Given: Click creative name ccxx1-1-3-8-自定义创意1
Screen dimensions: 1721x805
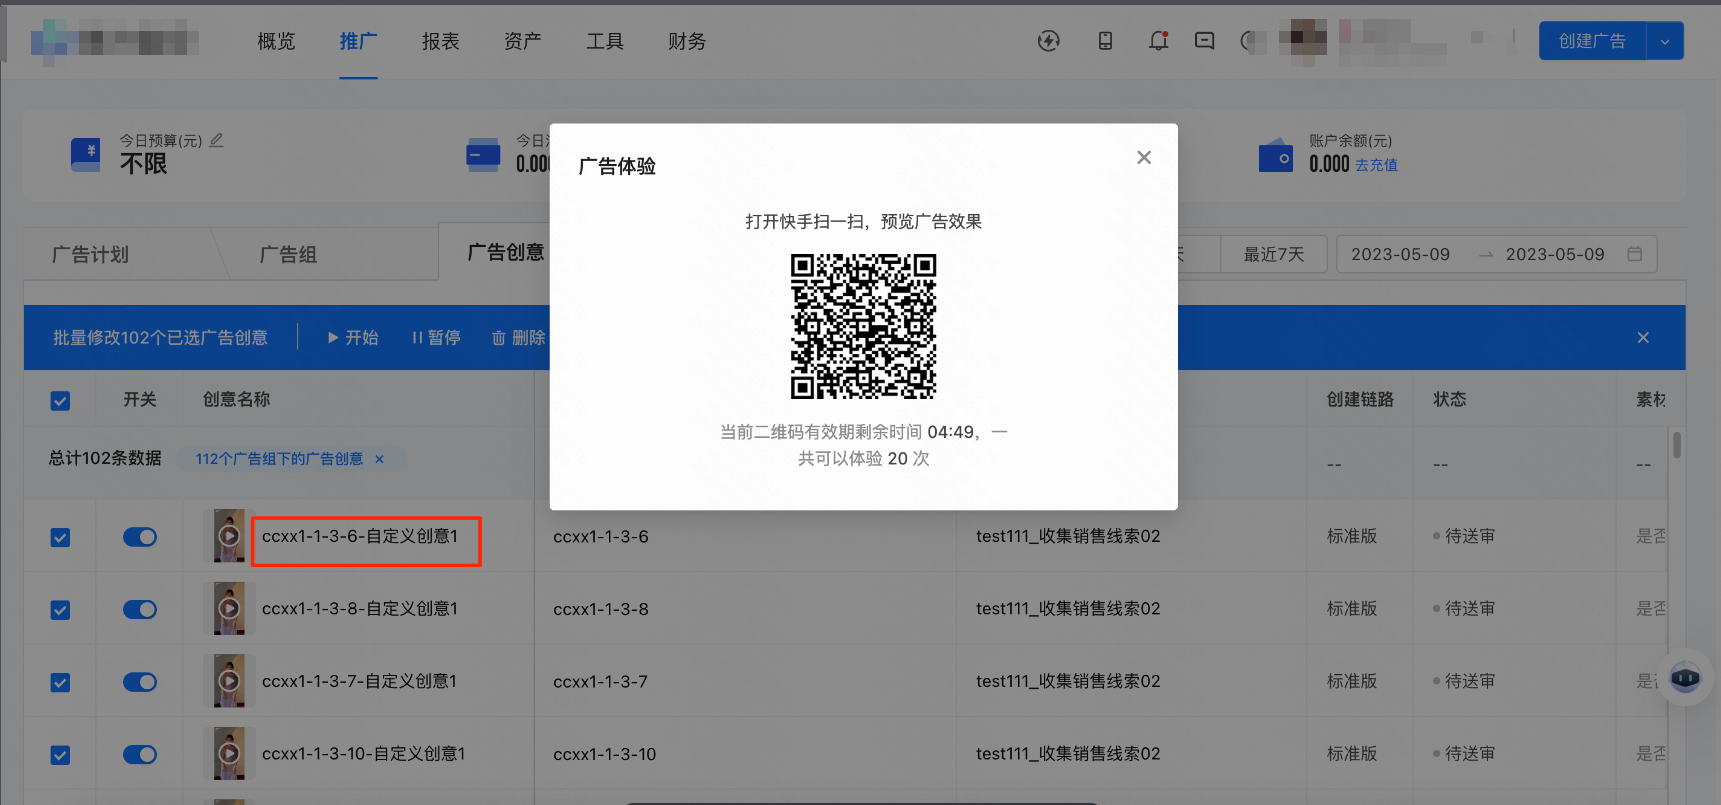Looking at the screenshot, I should [x=360, y=608].
